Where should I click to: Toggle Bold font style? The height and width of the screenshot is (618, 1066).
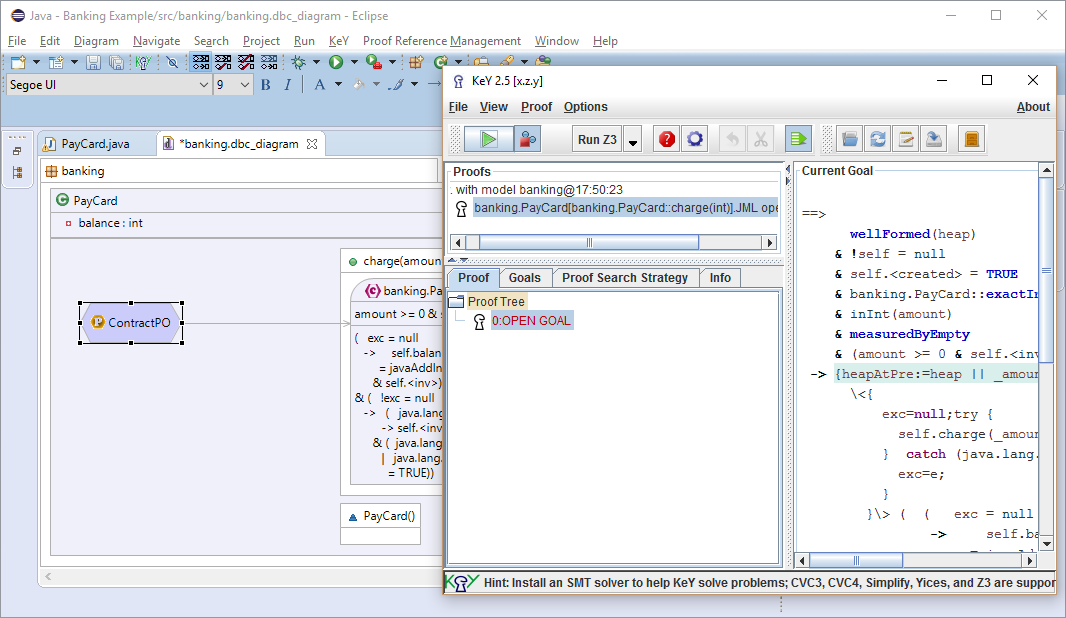tap(266, 85)
